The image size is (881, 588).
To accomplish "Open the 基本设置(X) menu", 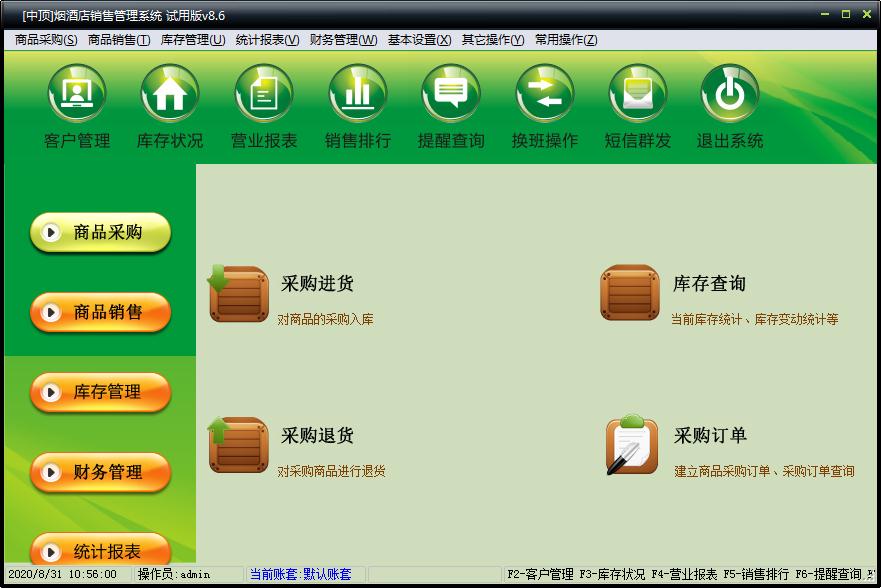I will point(419,40).
